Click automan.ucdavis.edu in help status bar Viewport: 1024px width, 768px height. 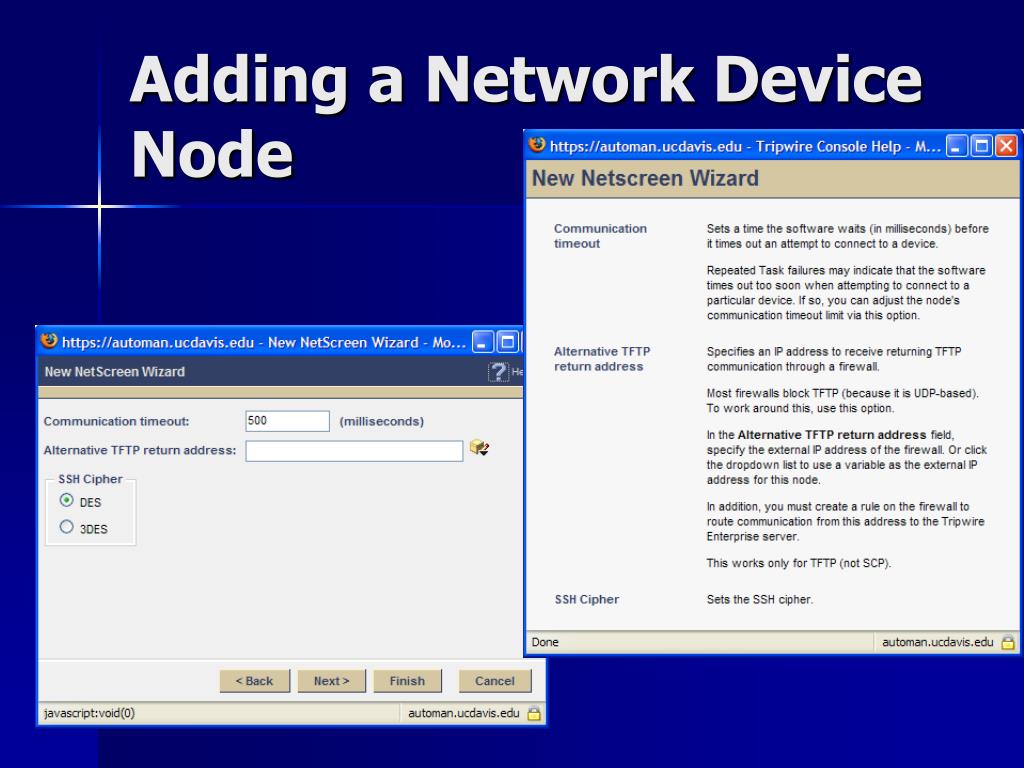pos(937,642)
